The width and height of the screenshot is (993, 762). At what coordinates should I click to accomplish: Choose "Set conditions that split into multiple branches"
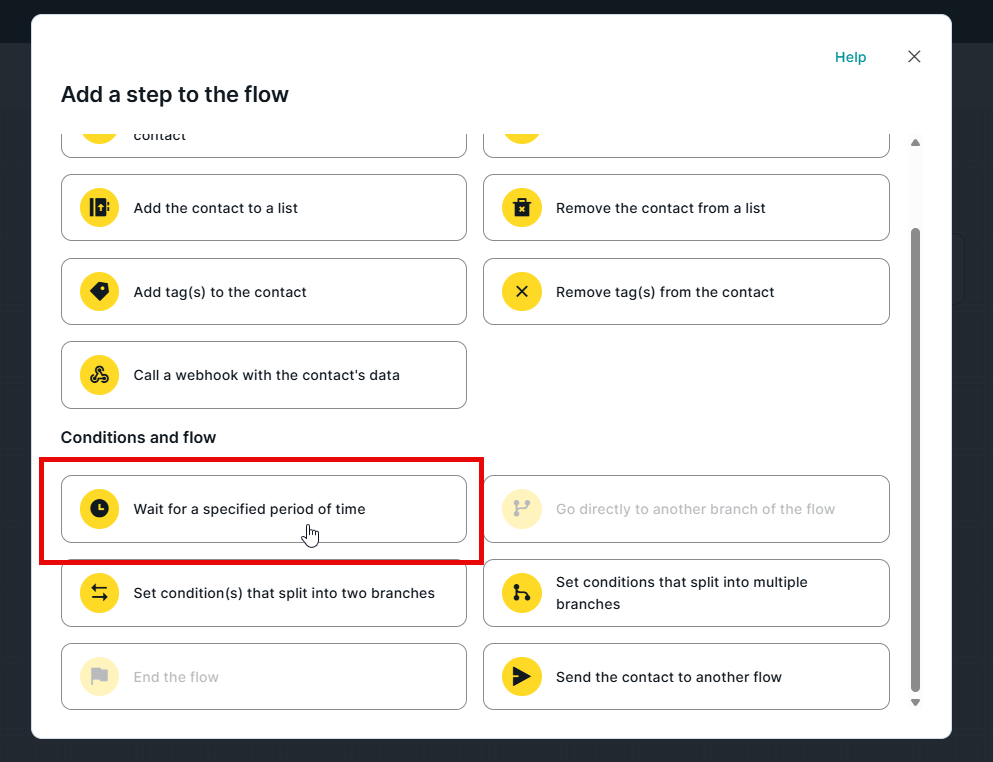pyautogui.click(x=686, y=593)
